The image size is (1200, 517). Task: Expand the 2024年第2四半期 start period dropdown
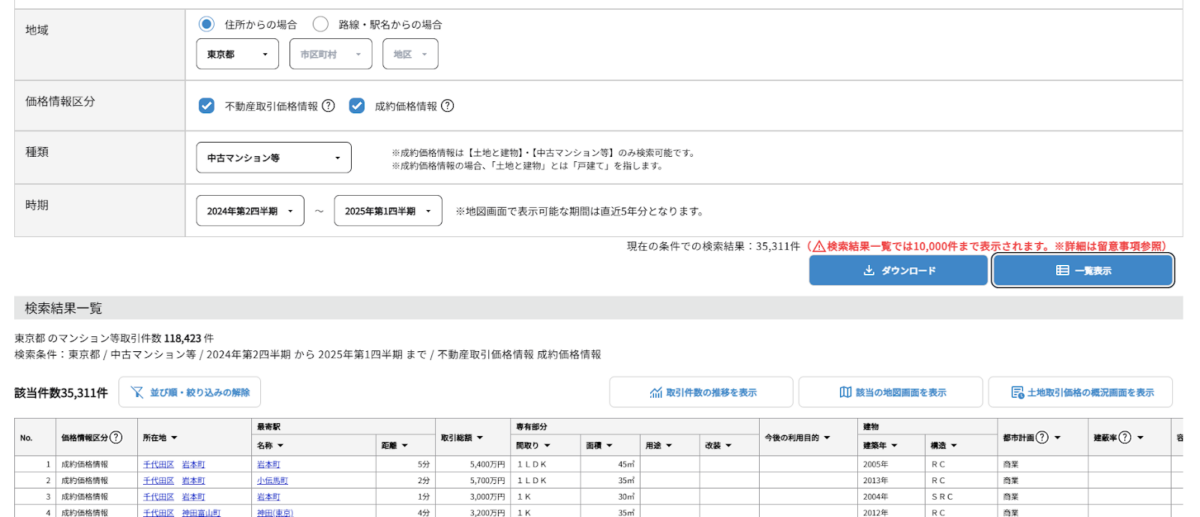[x=249, y=211]
